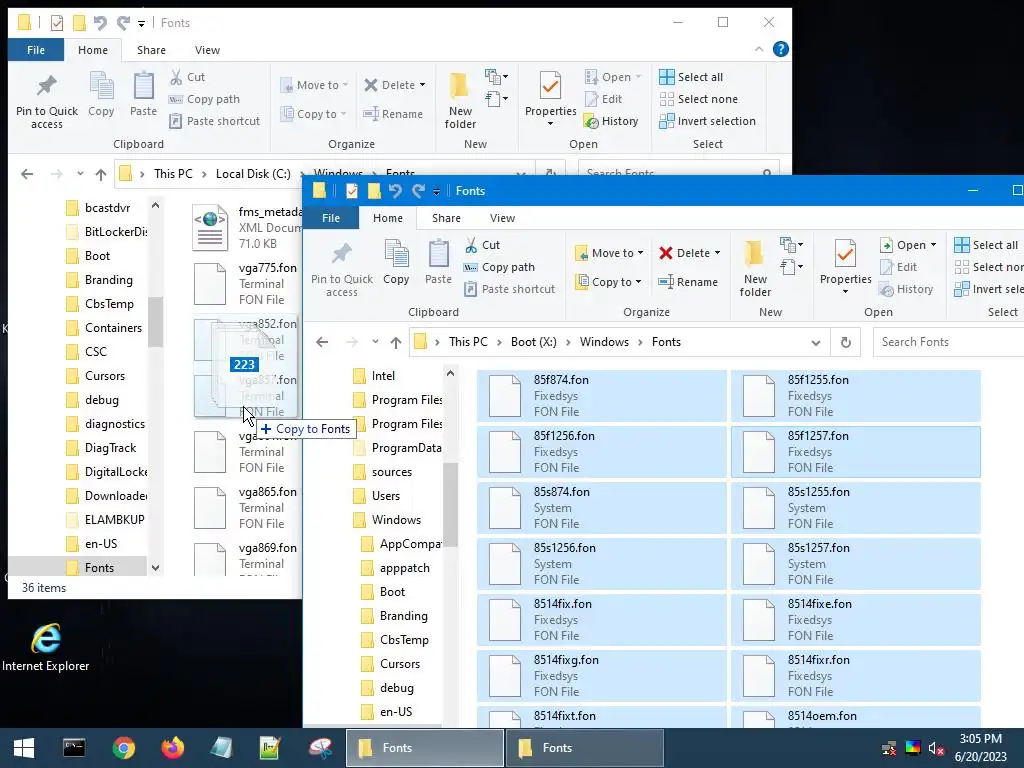
Task: Click Search Fonts box in front window
Action: tap(947, 342)
